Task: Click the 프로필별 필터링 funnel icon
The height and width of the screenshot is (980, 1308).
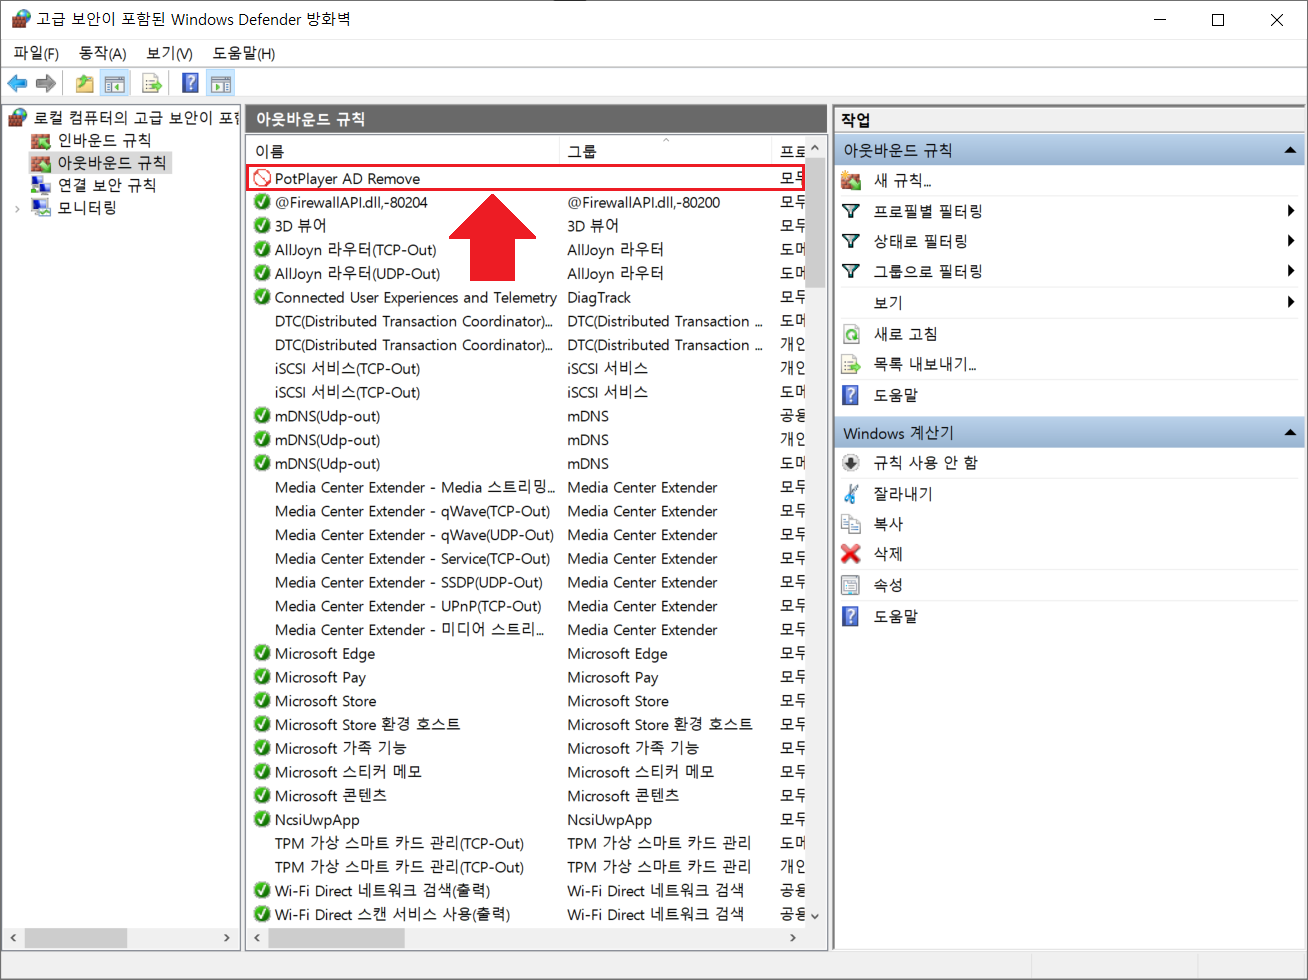Action: coord(851,211)
